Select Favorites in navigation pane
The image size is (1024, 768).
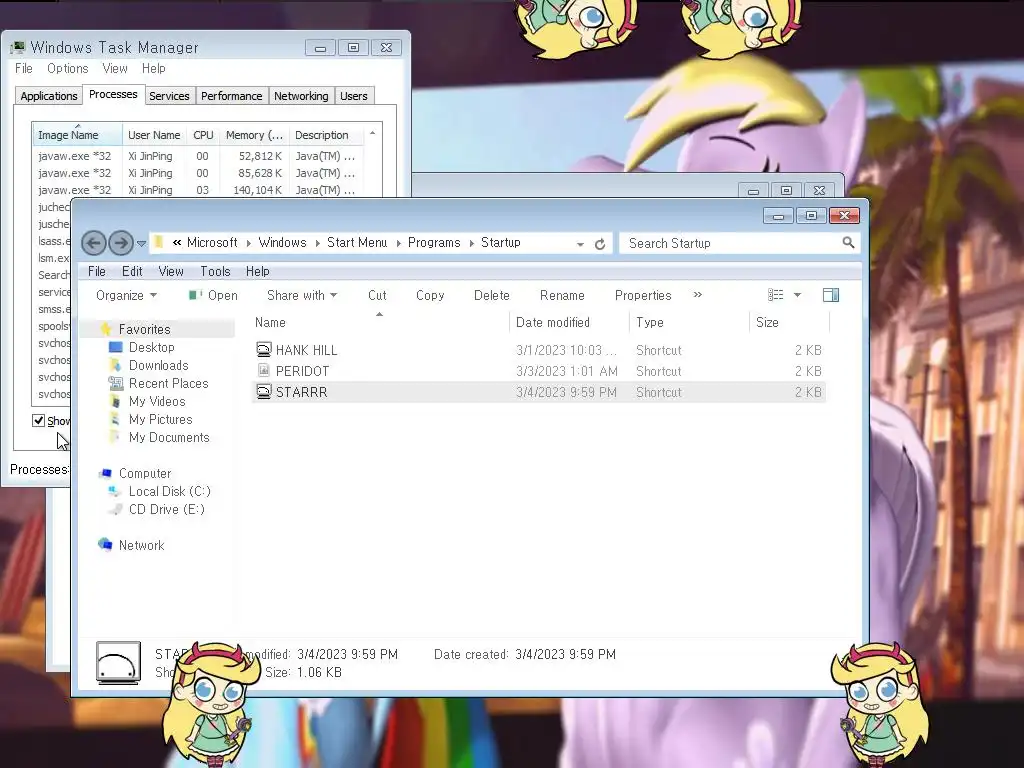144,329
